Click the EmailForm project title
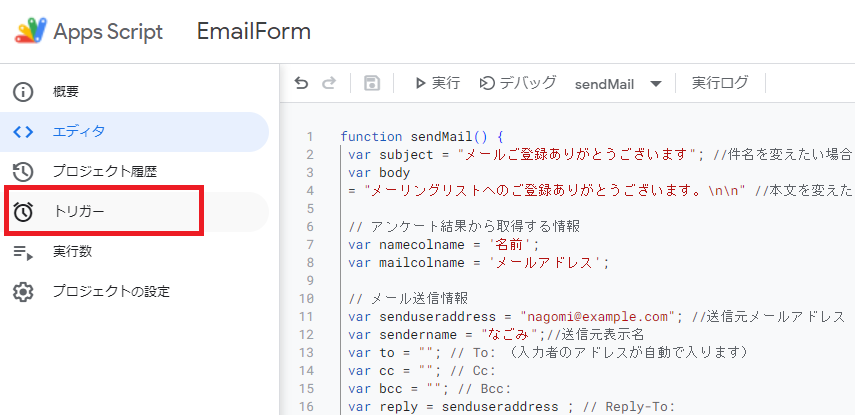855x415 pixels. [x=254, y=31]
